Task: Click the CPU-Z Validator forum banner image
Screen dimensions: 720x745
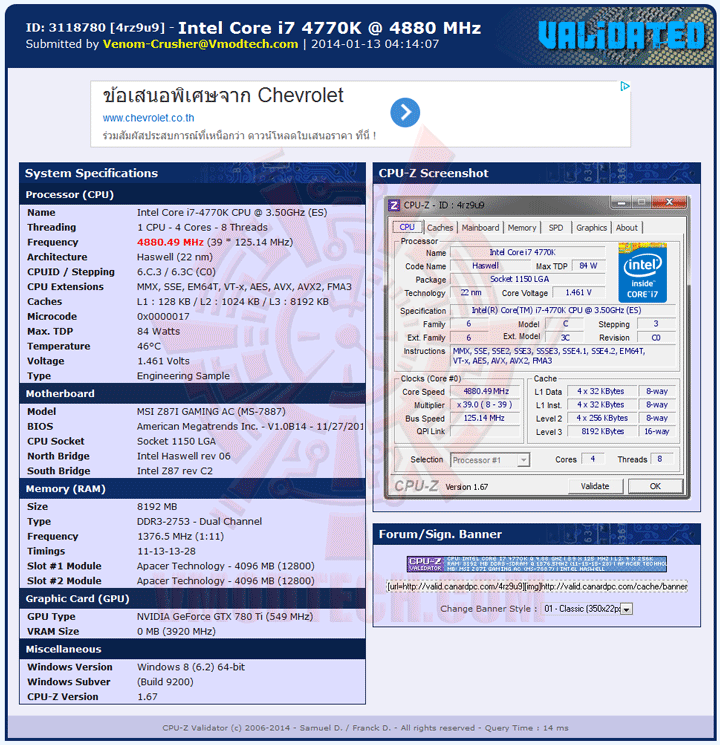Action: pos(537,564)
